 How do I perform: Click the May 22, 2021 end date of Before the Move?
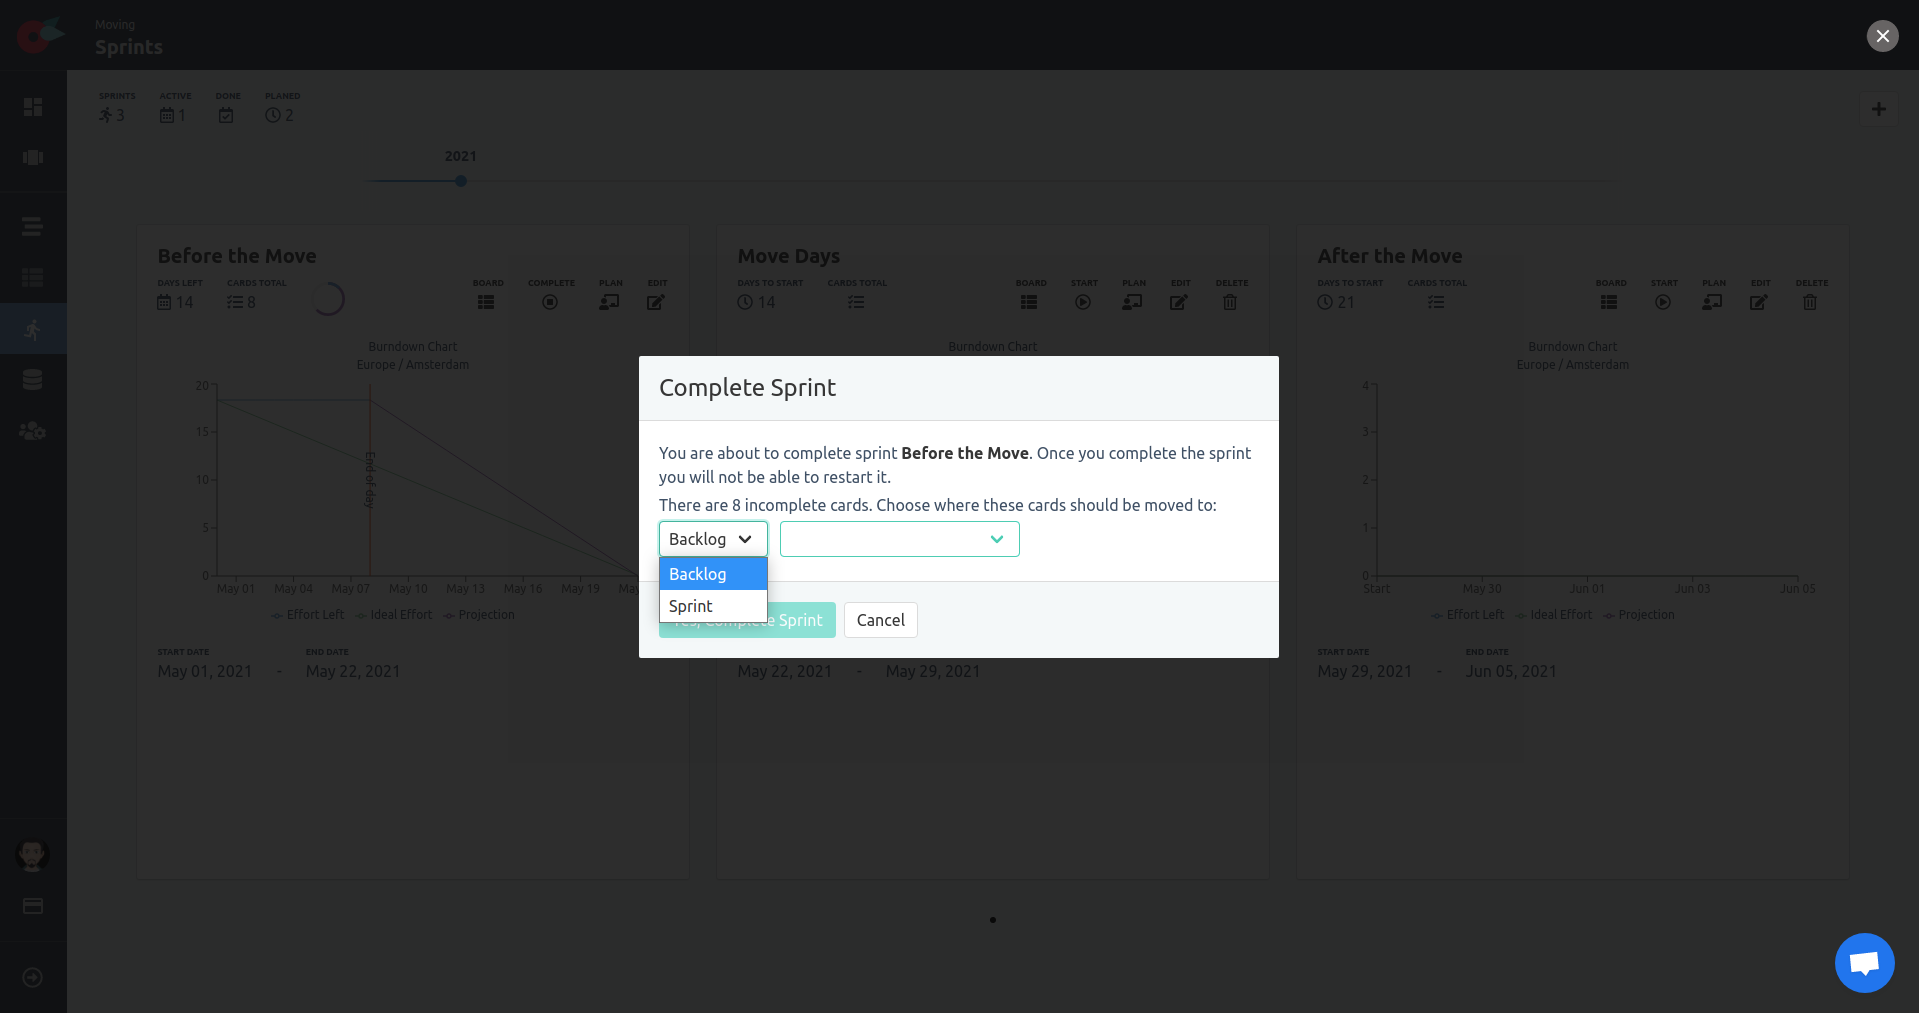coord(353,671)
